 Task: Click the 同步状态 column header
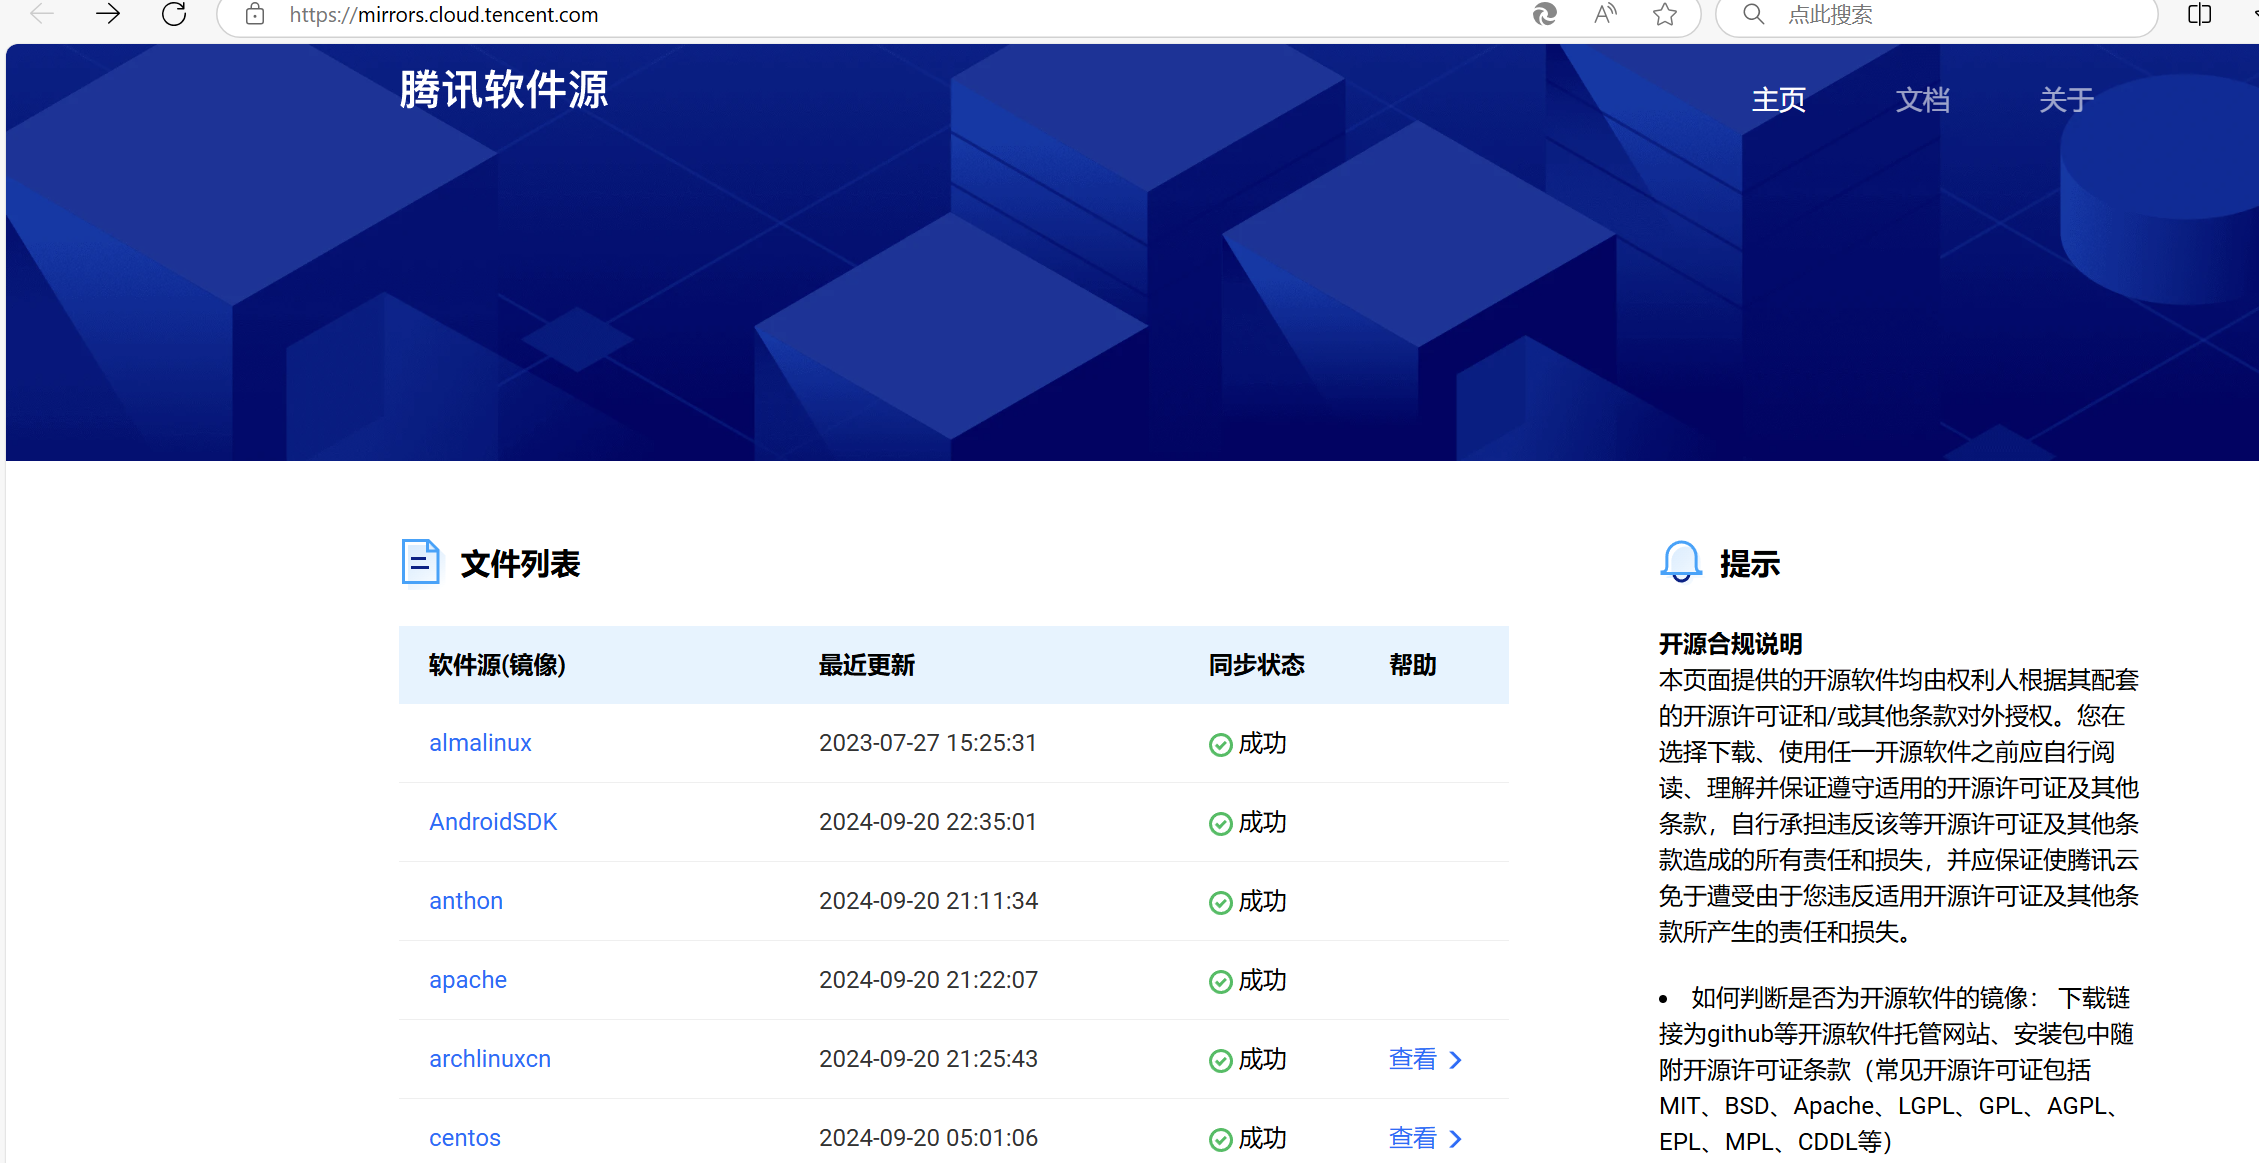[1257, 665]
